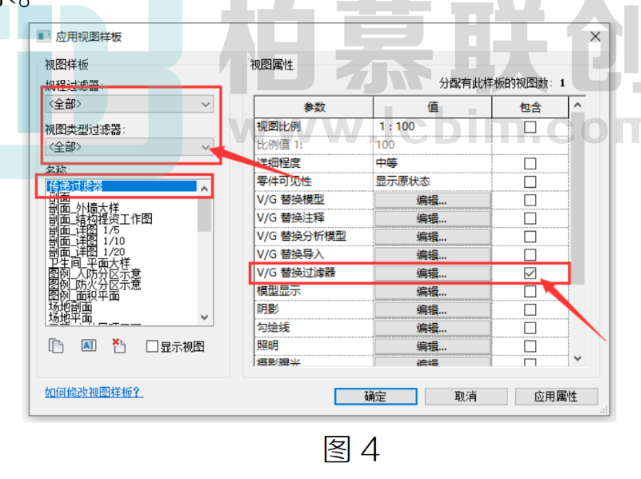This screenshot has width=641, height=479.
Task: Select 剖面_详图 1/5 template
Action: pos(84,230)
